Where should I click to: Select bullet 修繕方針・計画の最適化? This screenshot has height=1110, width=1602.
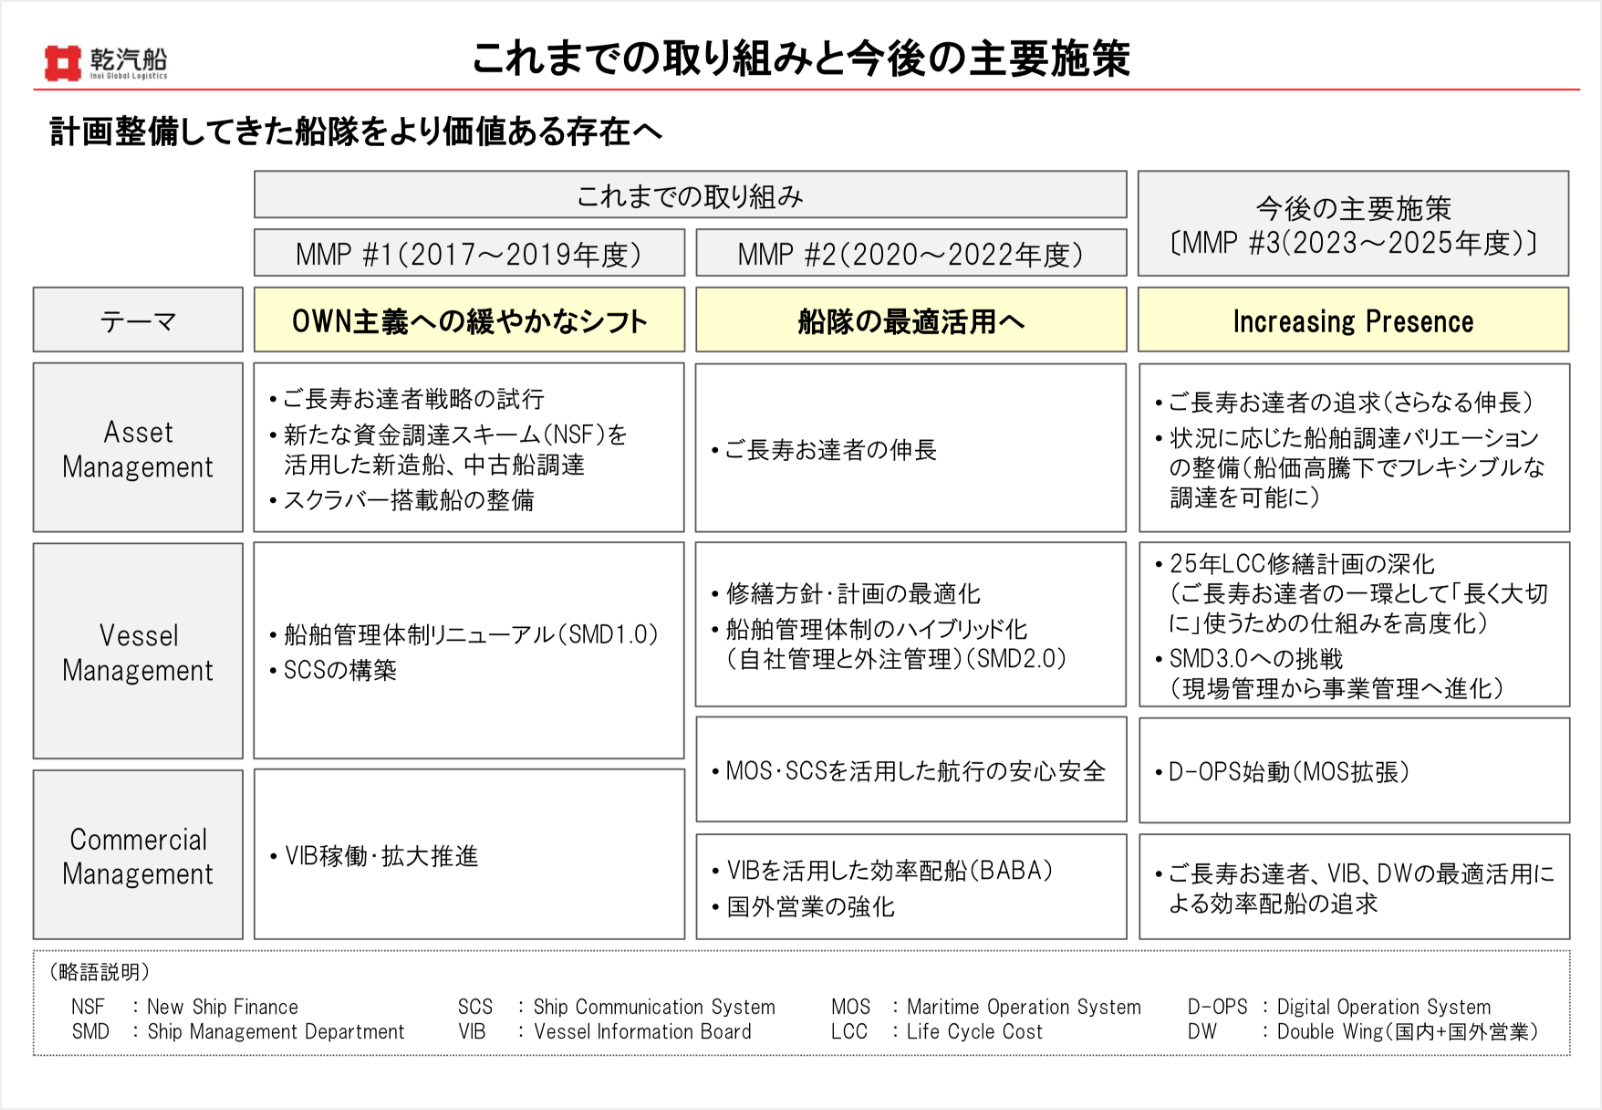point(846,594)
